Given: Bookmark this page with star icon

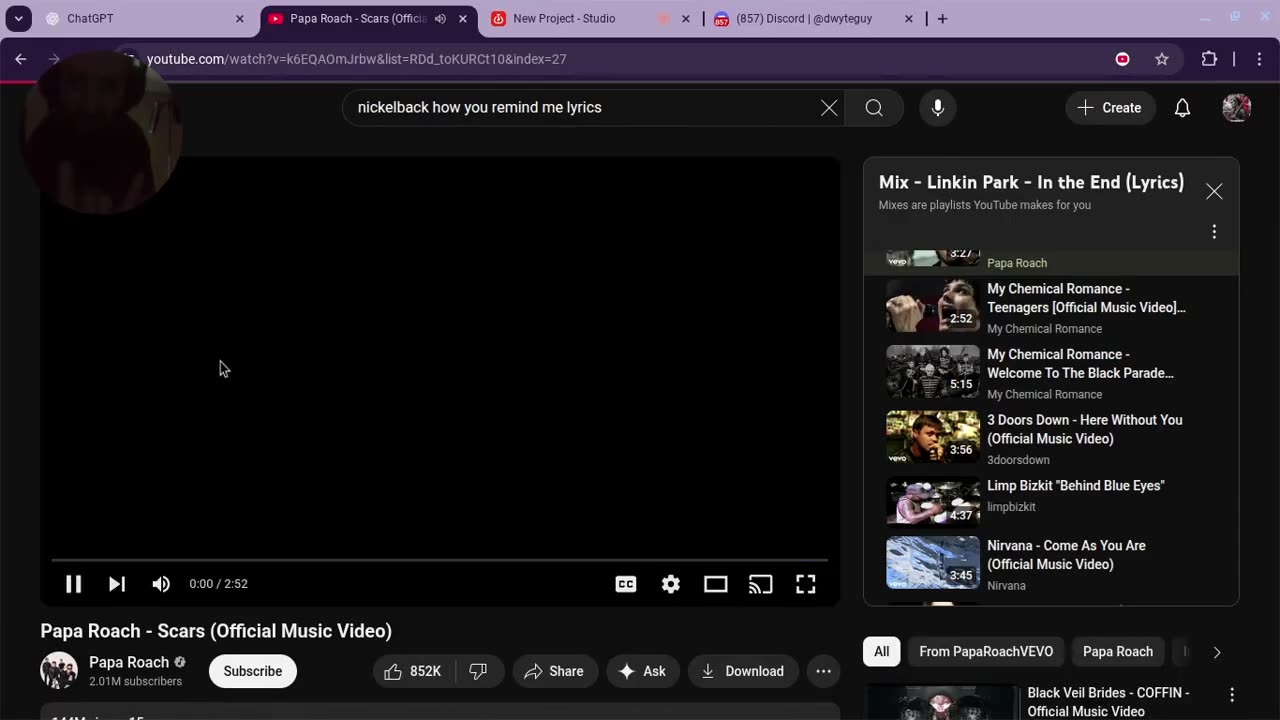Looking at the screenshot, I should pos(1162,59).
